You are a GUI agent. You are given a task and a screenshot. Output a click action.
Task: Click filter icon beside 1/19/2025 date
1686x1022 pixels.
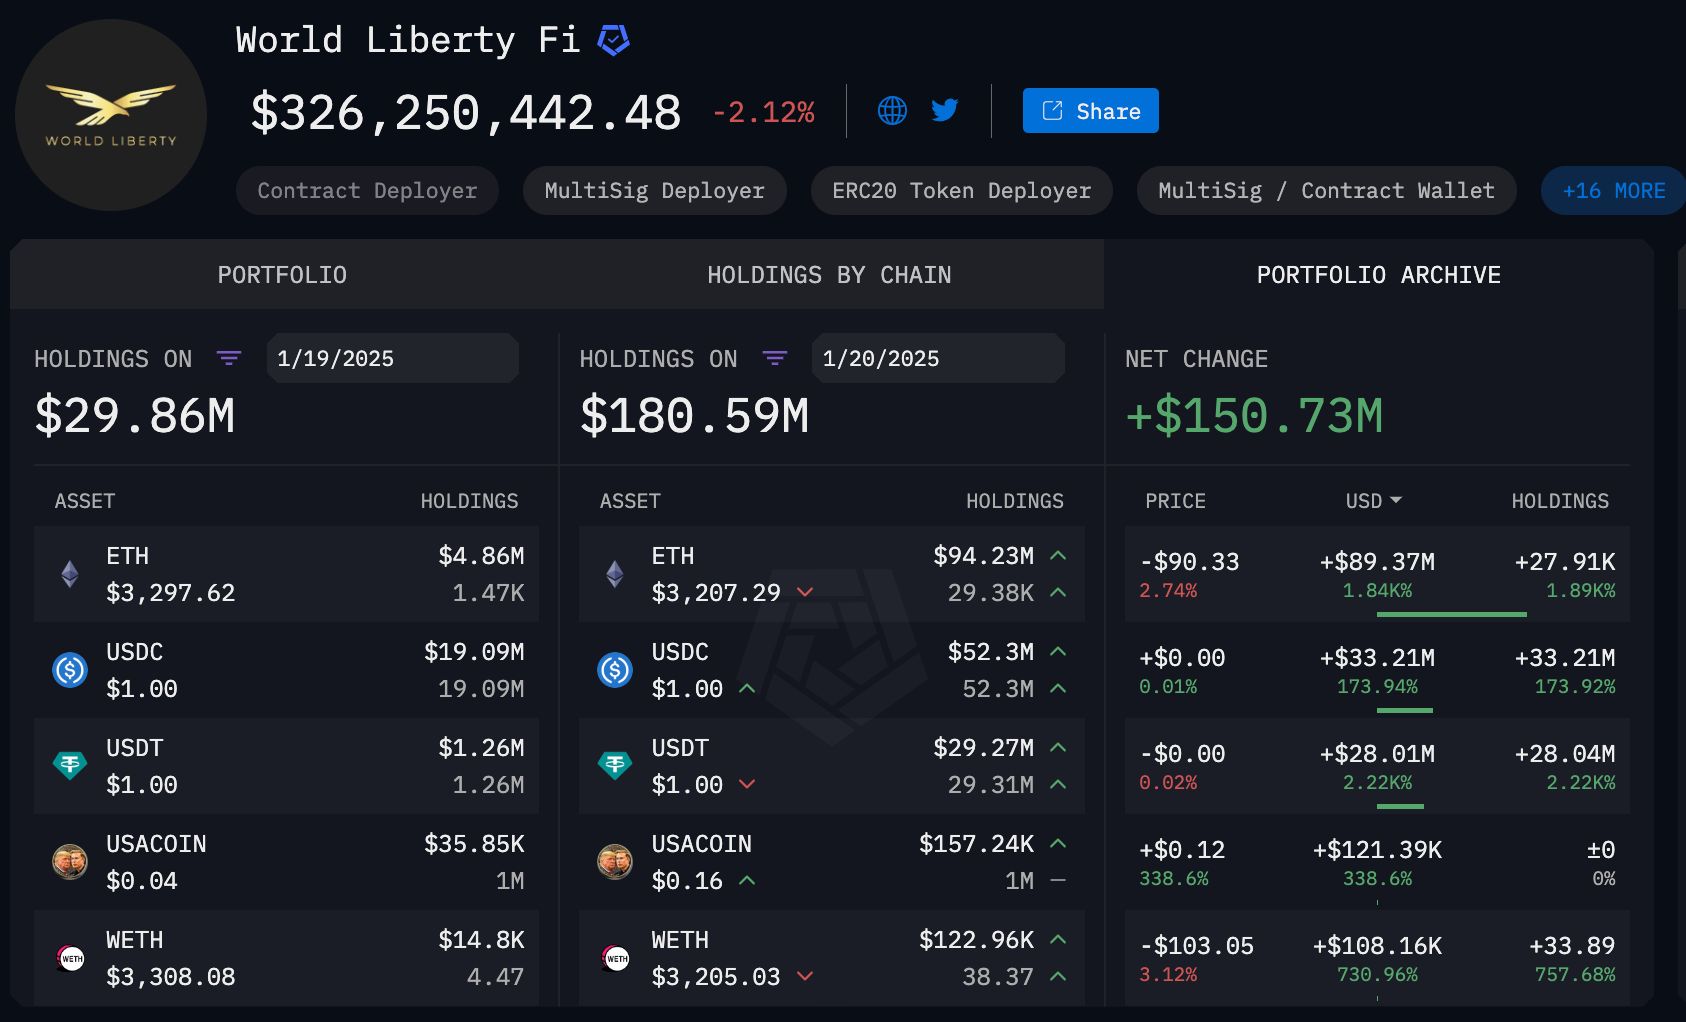pyautogui.click(x=229, y=358)
